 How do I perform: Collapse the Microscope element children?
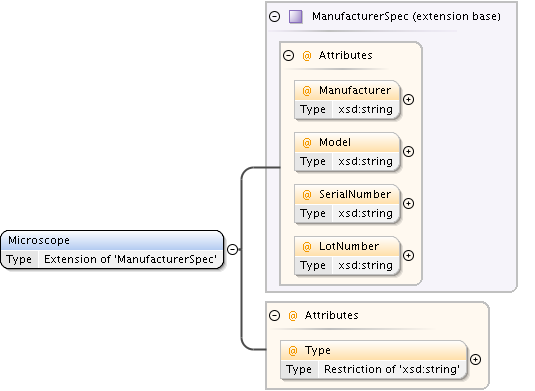(x=232, y=249)
